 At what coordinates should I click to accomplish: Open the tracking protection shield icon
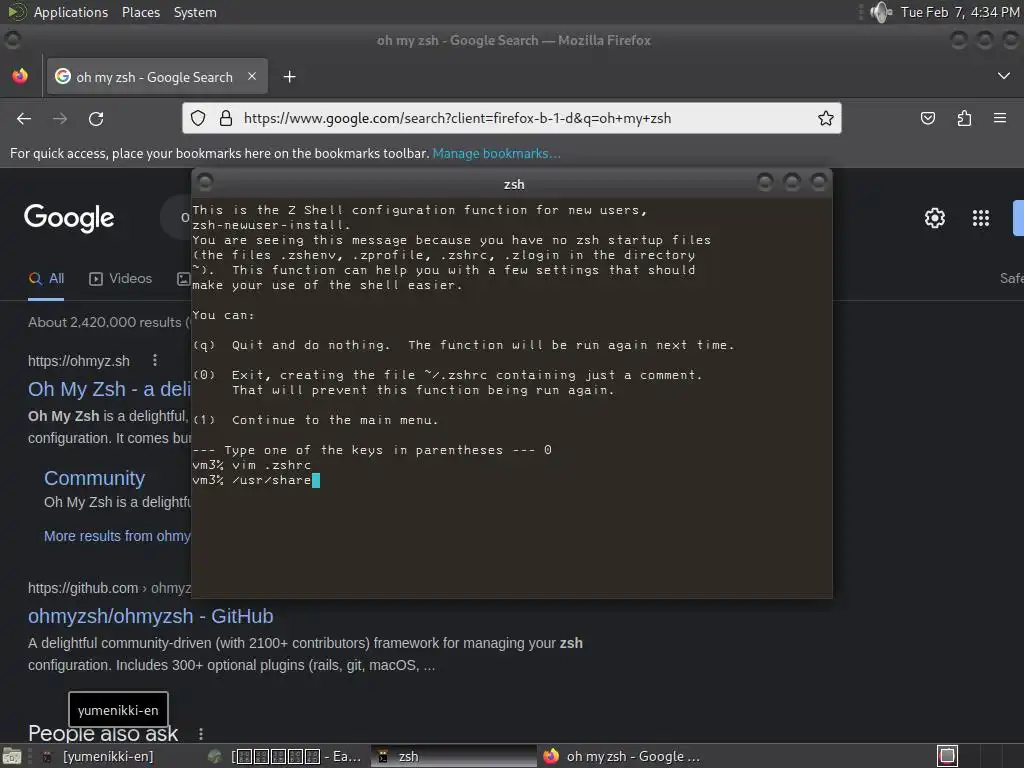point(198,118)
